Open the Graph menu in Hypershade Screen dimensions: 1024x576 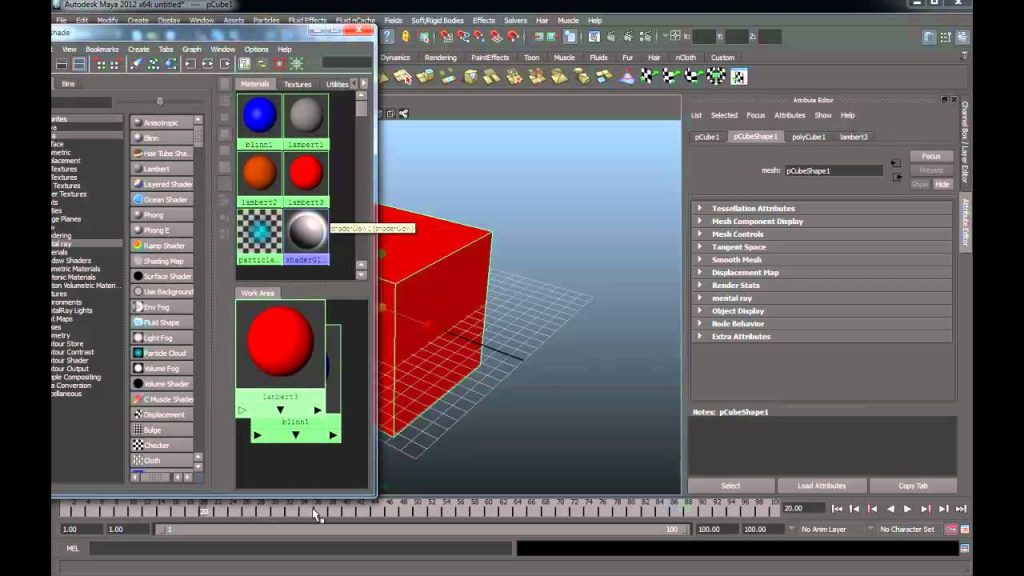[192, 49]
